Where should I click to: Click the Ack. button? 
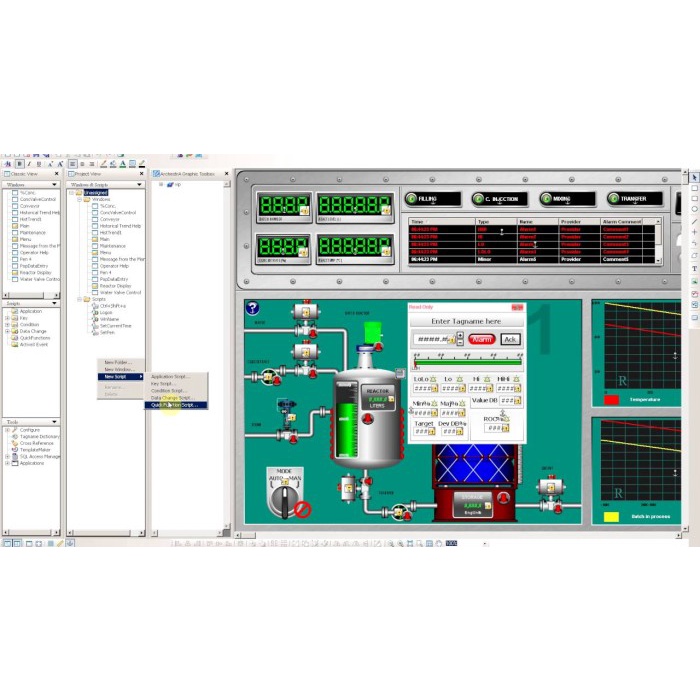(x=510, y=340)
